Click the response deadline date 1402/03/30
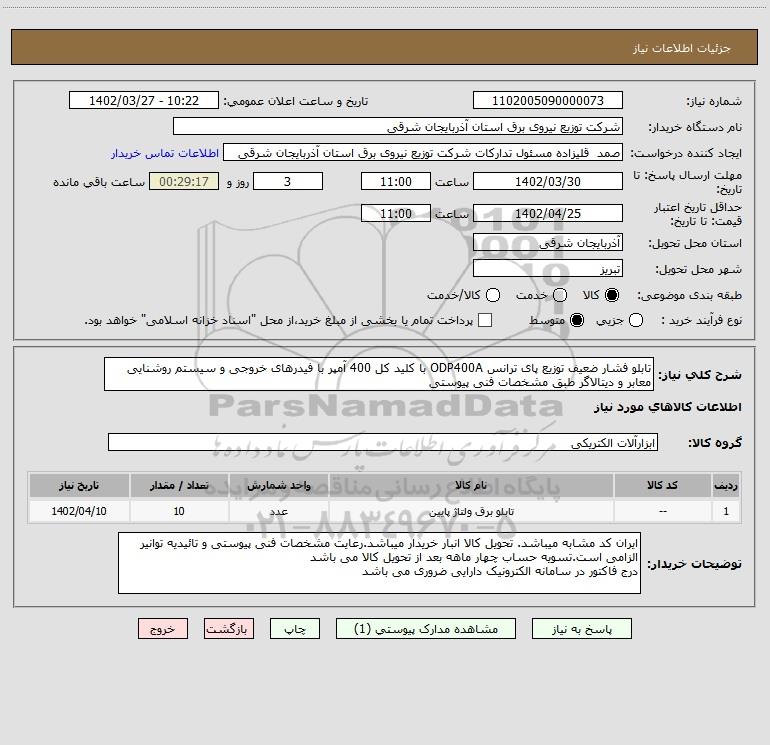The image size is (770, 745). coord(548,181)
